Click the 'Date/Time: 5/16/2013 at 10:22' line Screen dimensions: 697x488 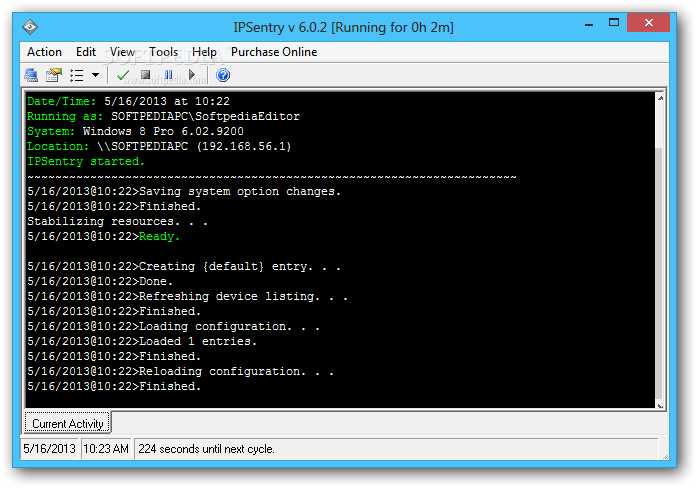coord(128,101)
